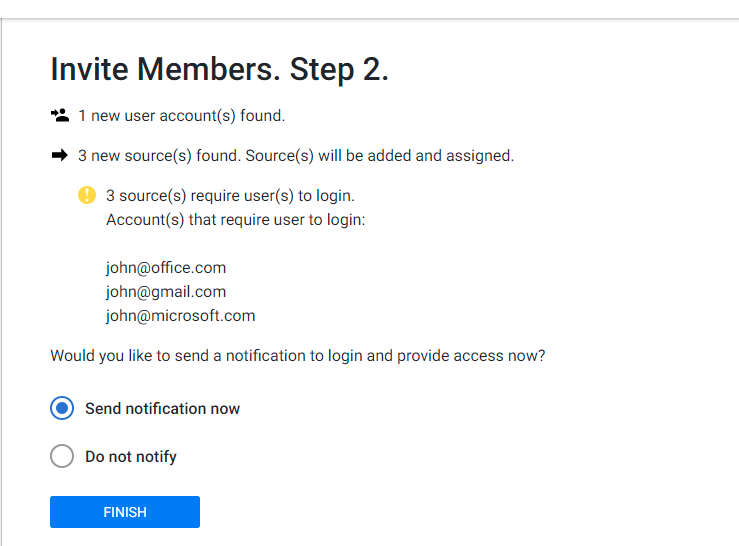Click the '1 new user account(s) found' message
This screenshot has width=739, height=546.
pyautogui.click(x=181, y=116)
